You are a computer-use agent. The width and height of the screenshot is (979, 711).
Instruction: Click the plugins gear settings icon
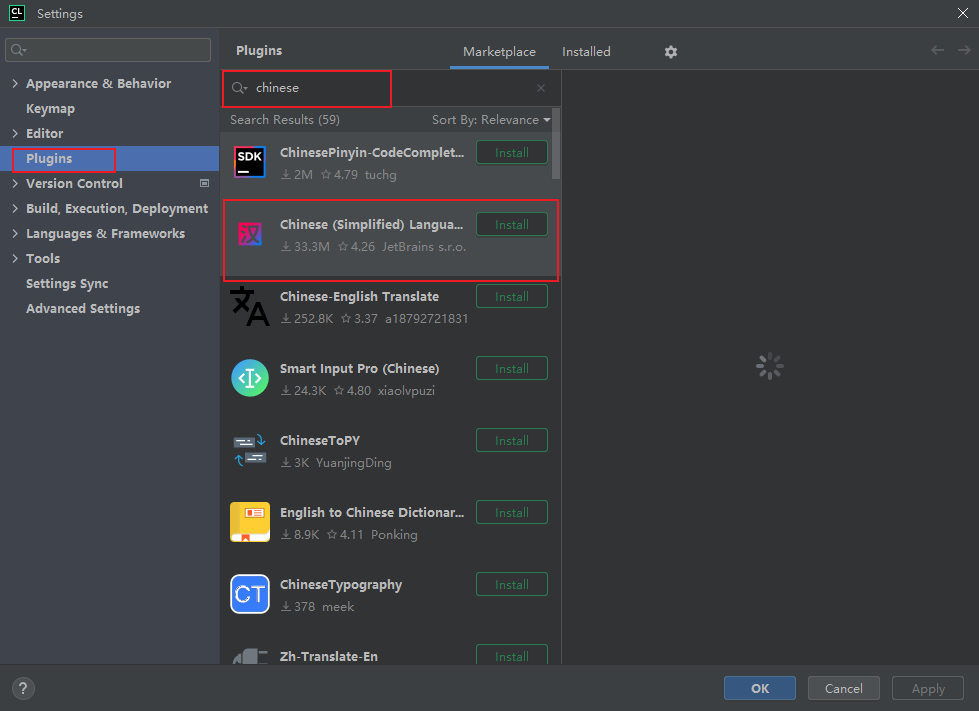coord(671,52)
